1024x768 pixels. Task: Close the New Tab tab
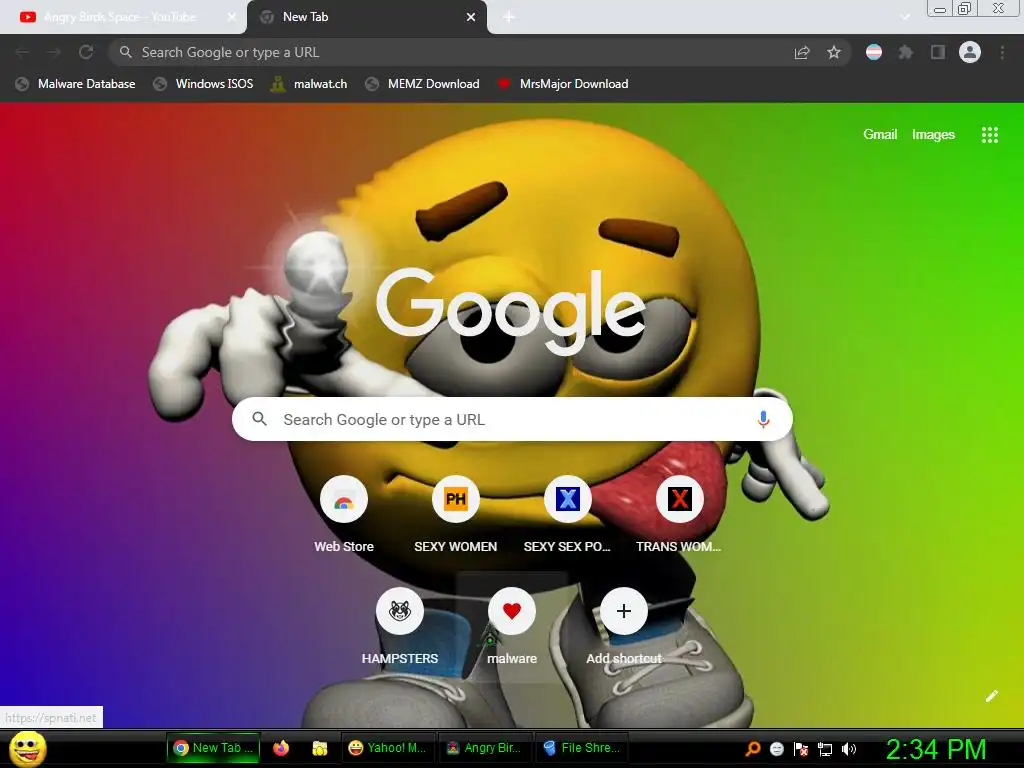[471, 17]
